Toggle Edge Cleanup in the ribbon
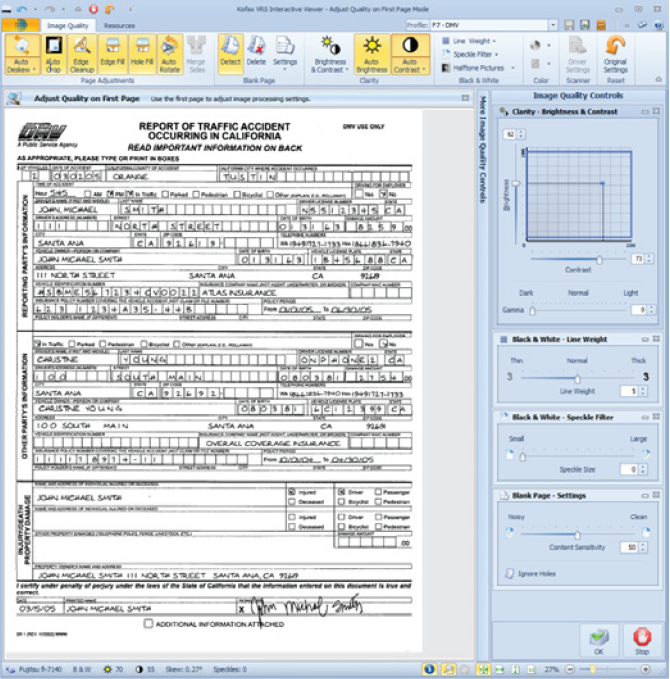This screenshot has height=679, width=670. pyautogui.click(x=83, y=54)
